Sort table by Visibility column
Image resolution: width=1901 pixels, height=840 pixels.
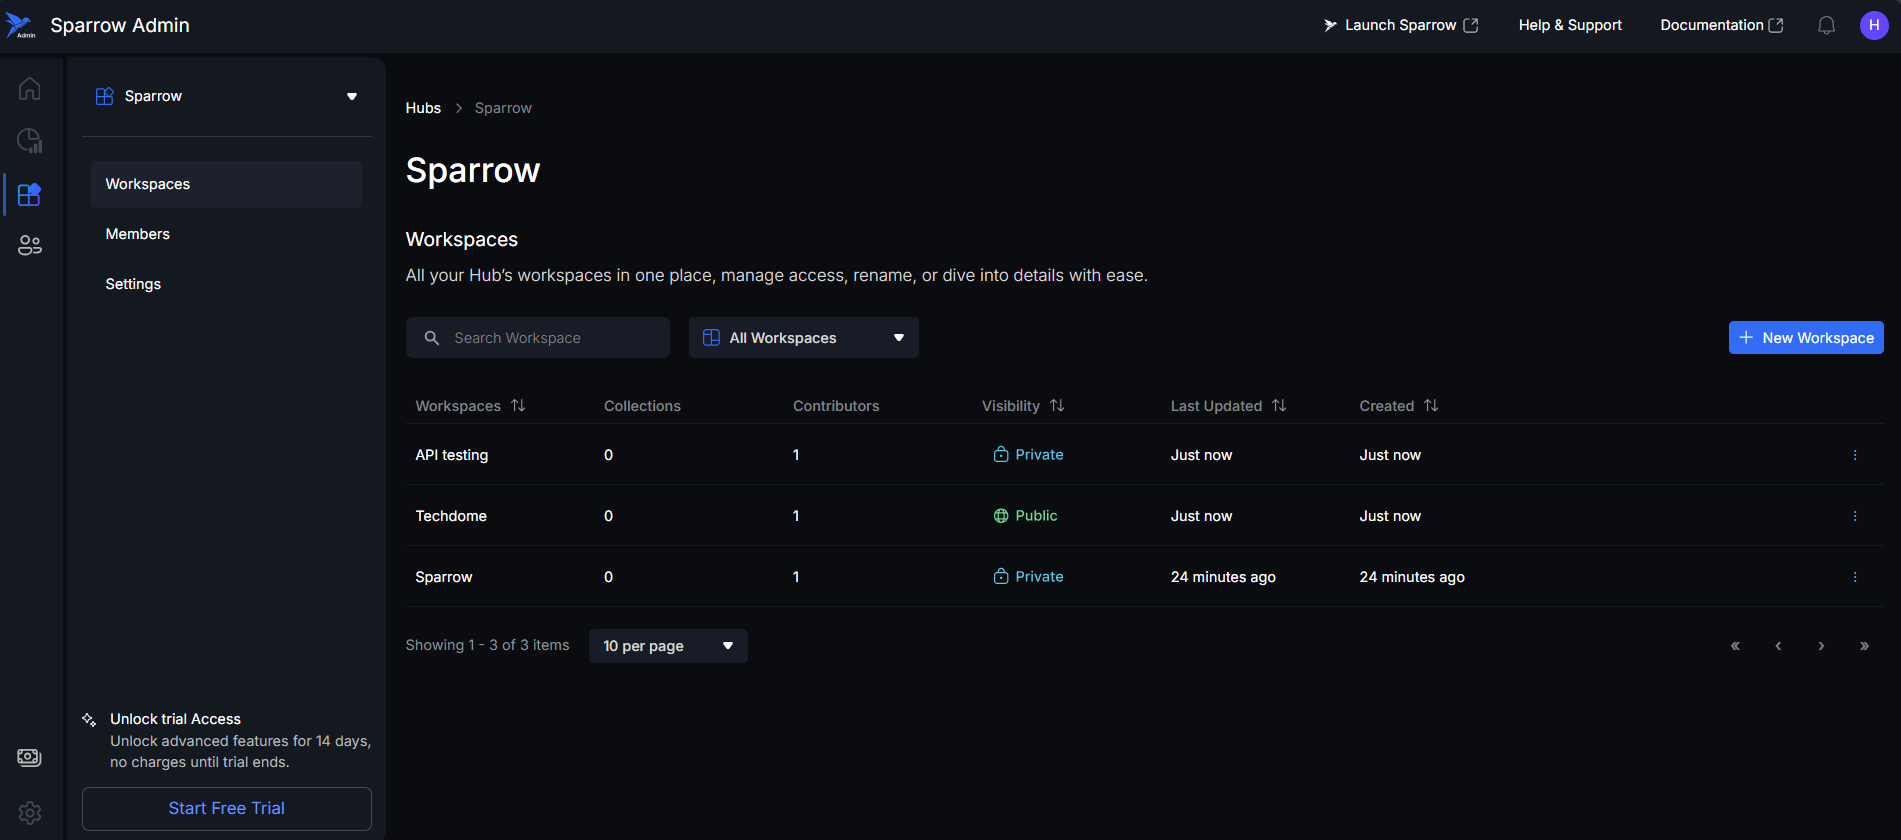tap(1057, 406)
